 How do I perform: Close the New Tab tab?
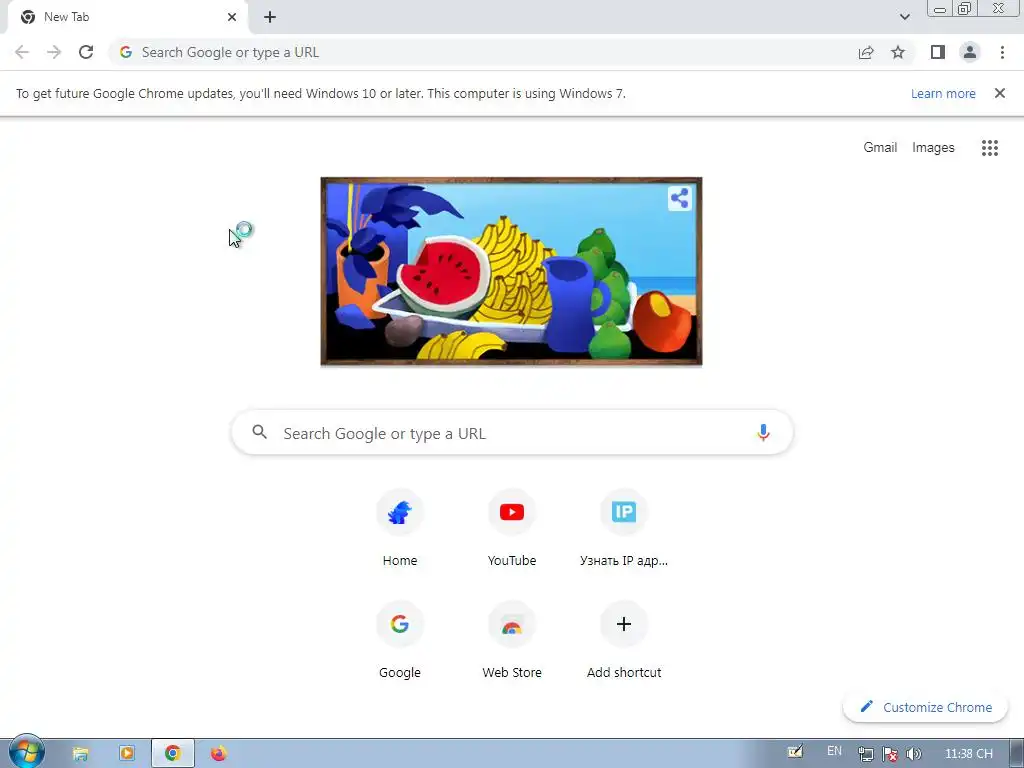pos(232,17)
